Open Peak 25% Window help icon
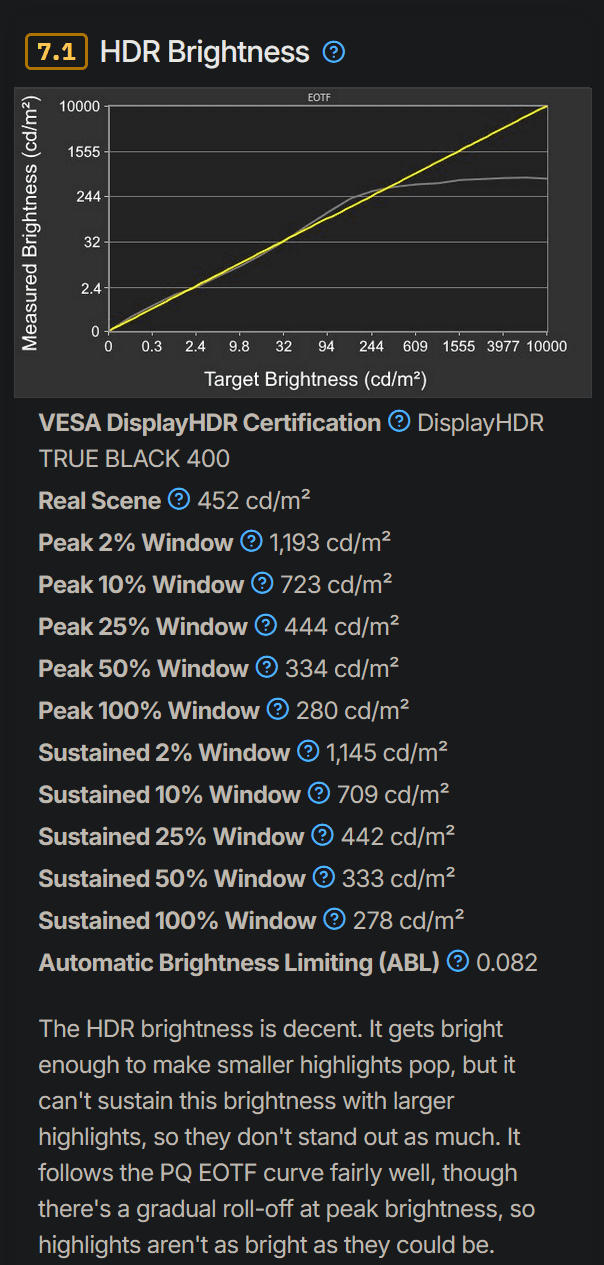 (265, 626)
